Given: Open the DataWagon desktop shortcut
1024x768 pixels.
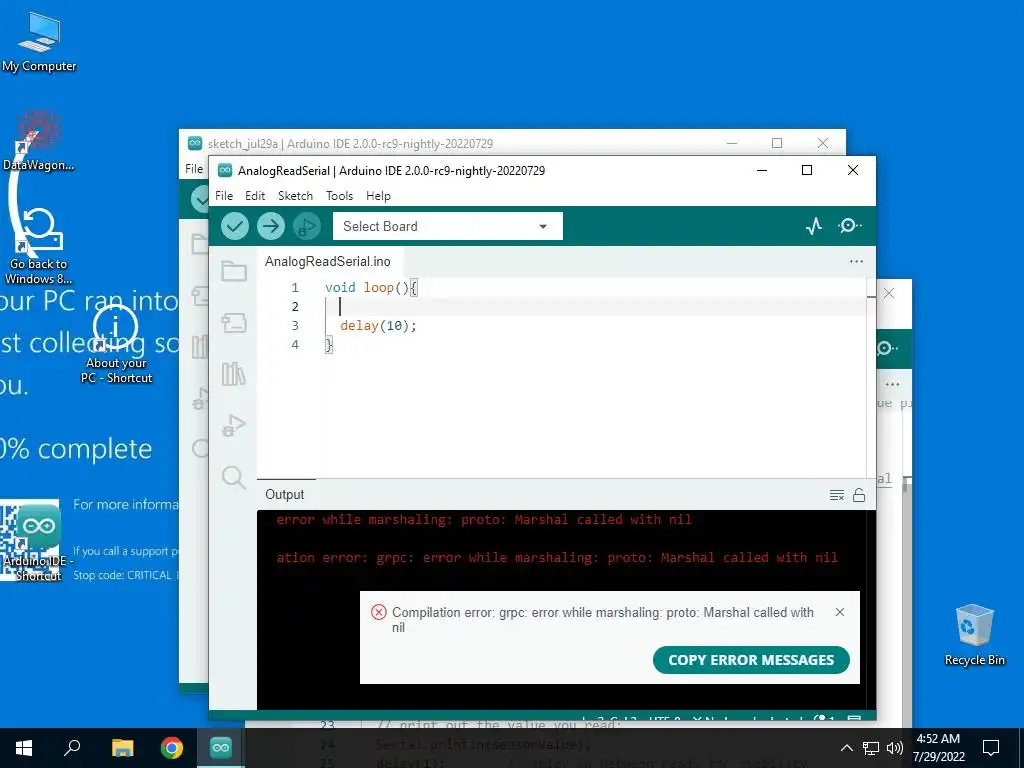Looking at the screenshot, I should [39, 139].
